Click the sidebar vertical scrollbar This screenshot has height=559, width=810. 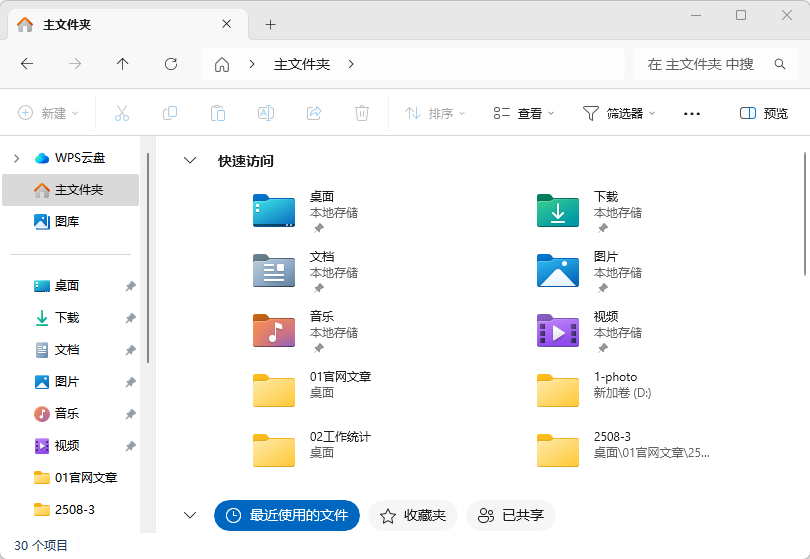pyautogui.click(x=148, y=258)
